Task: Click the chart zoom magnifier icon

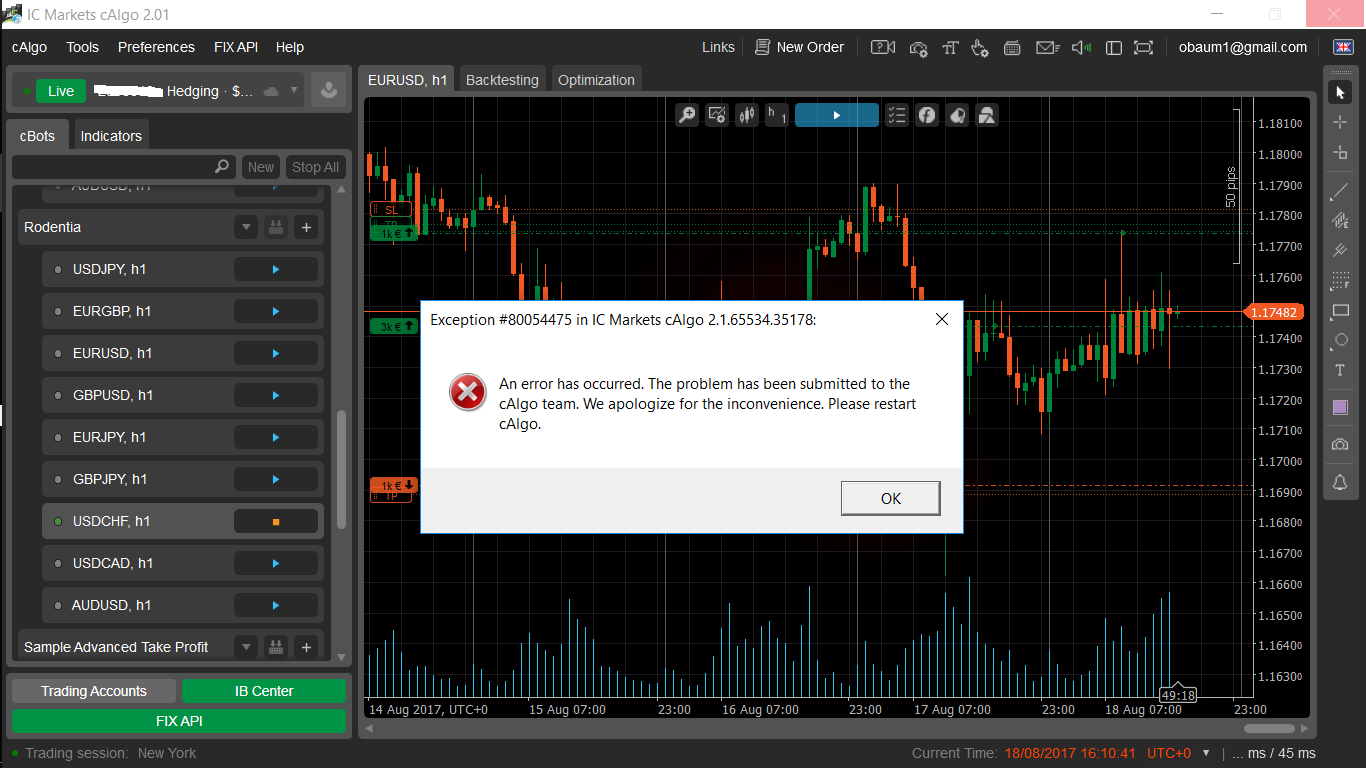Action: (687, 115)
